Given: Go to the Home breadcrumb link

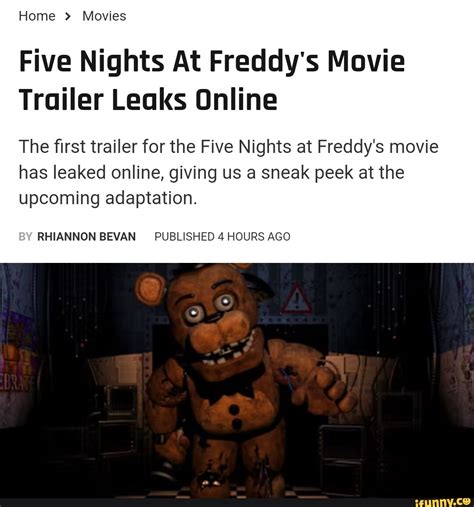Looking at the screenshot, I should (x=37, y=16).
